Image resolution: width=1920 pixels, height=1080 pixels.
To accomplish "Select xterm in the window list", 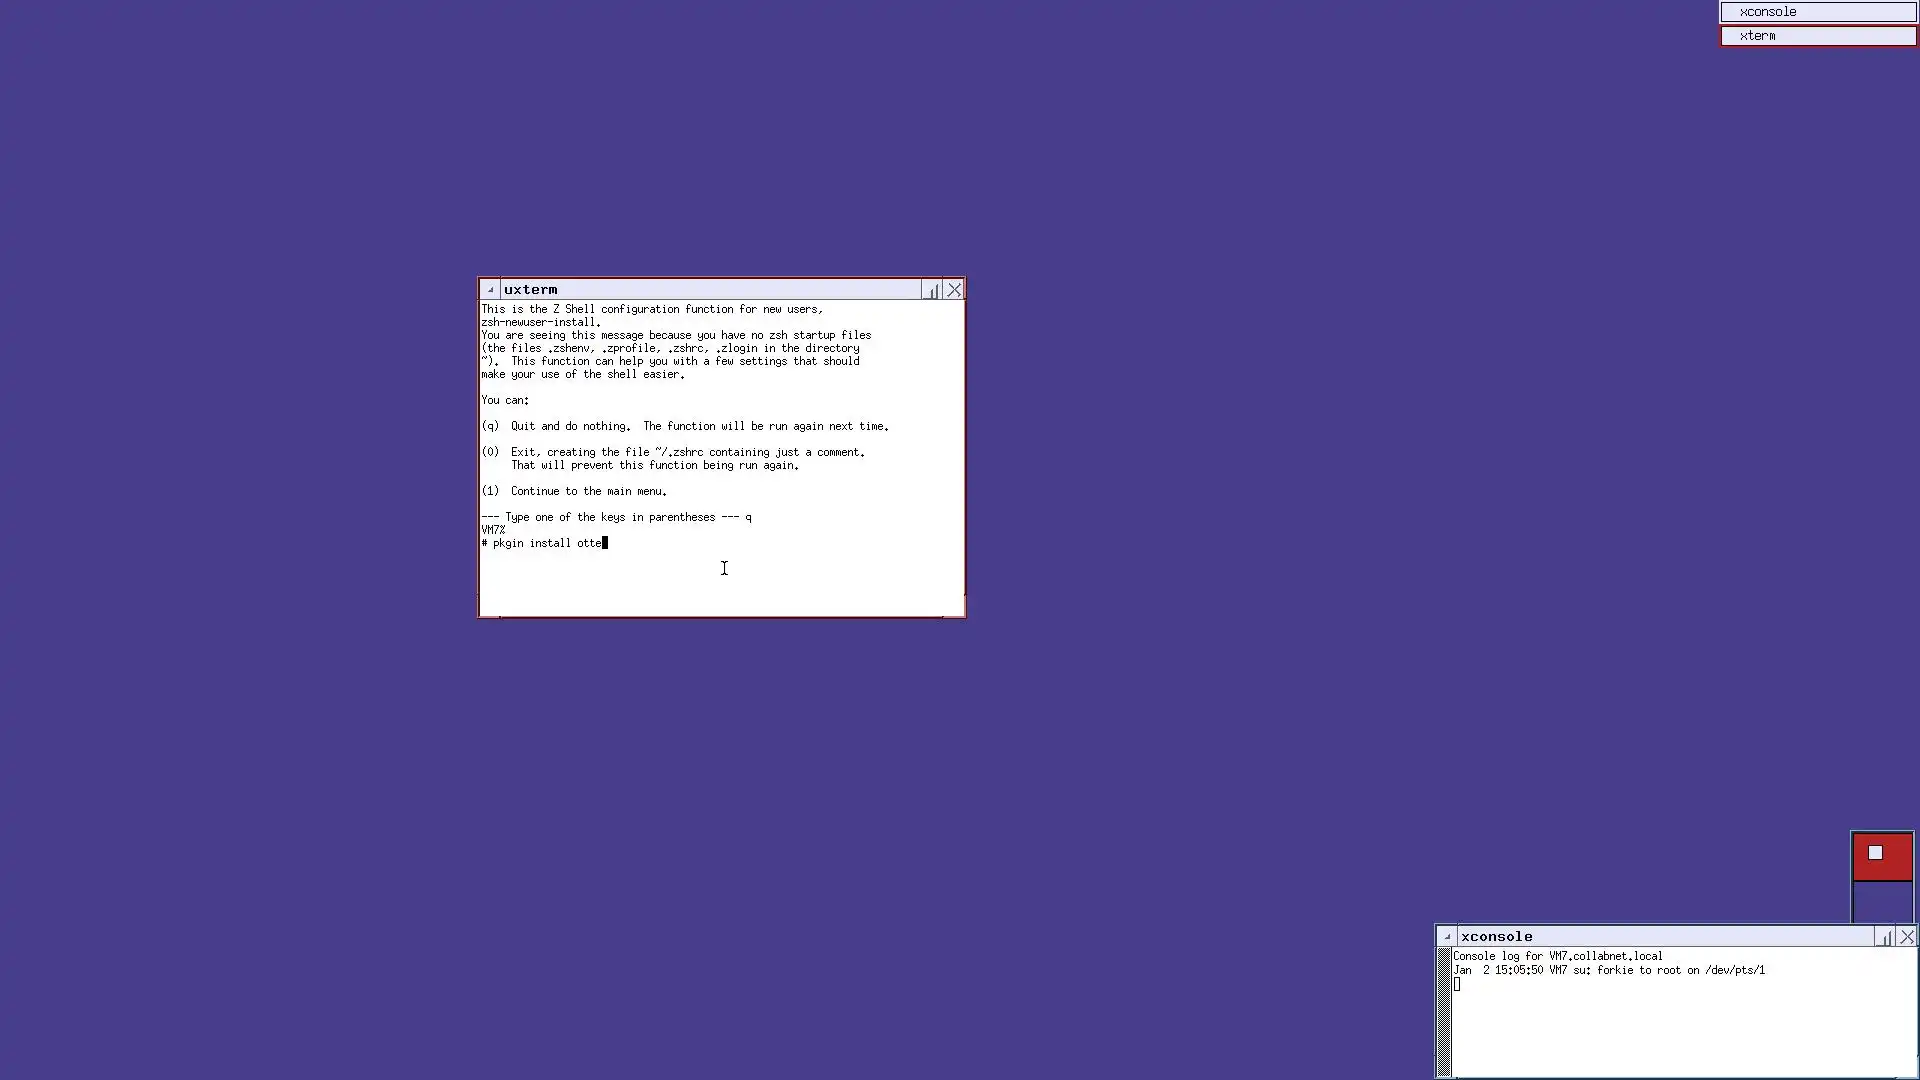I will tap(1817, 36).
